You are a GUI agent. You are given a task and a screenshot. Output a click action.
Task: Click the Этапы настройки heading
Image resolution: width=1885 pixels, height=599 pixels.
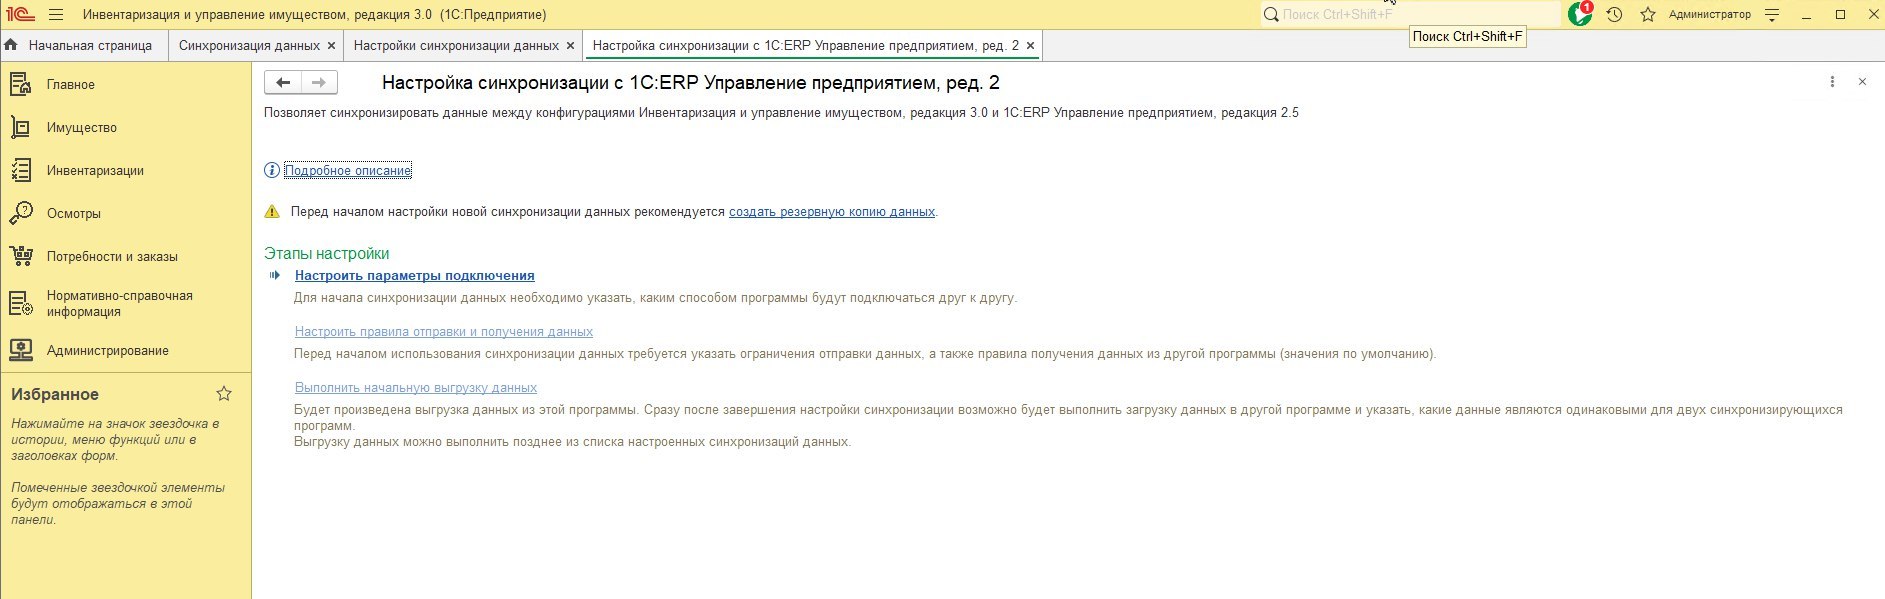click(x=327, y=254)
